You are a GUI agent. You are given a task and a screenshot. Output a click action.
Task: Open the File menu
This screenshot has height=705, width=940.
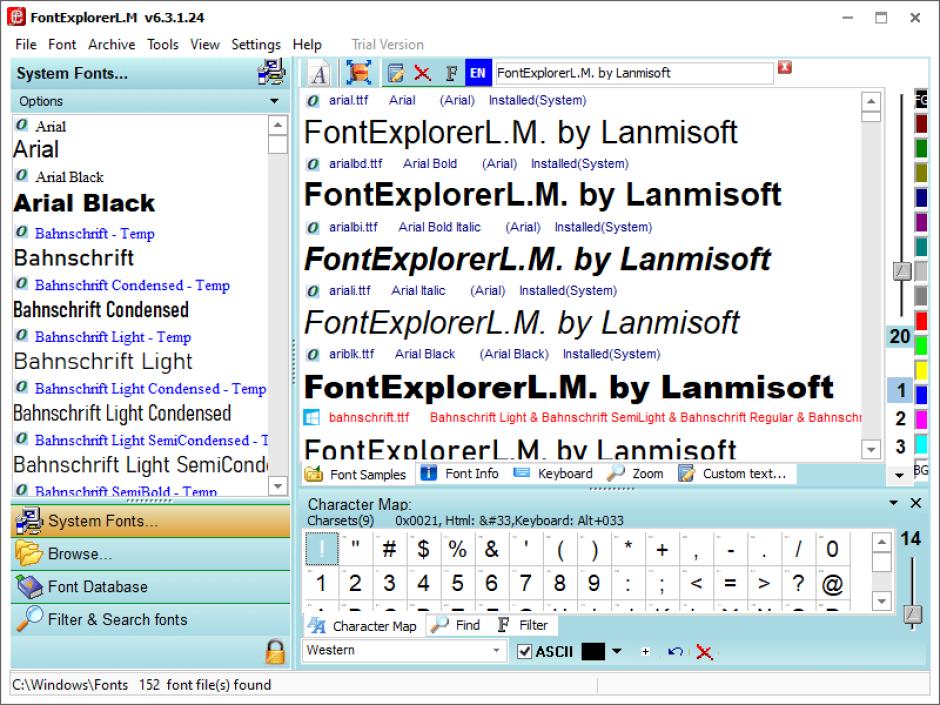coord(26,44)
